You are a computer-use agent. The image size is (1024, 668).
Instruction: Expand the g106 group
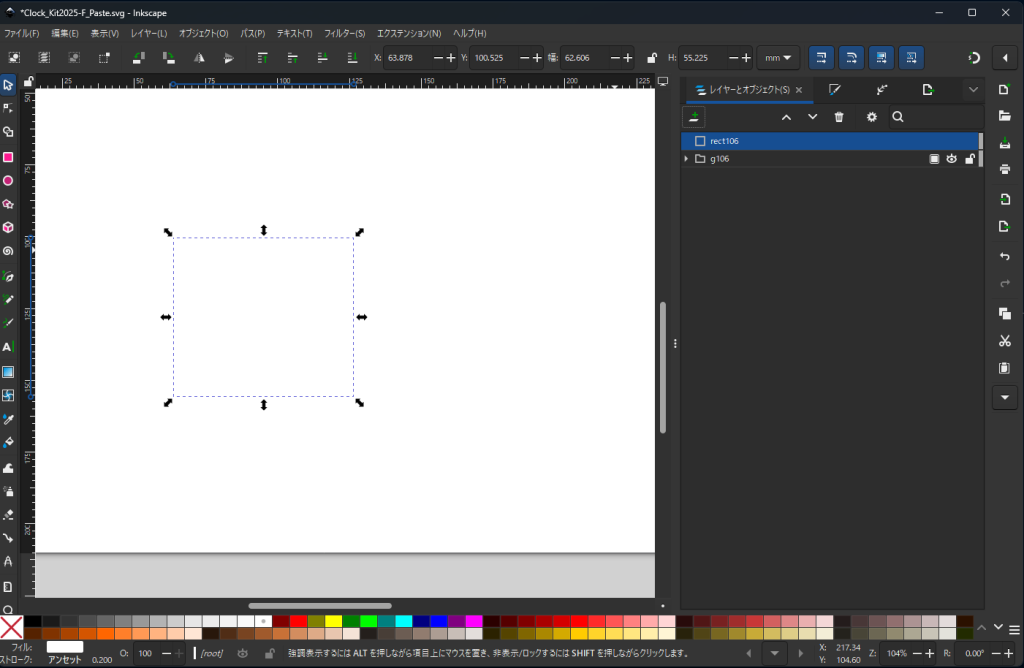pyautogui.click(x=686, y=159)
